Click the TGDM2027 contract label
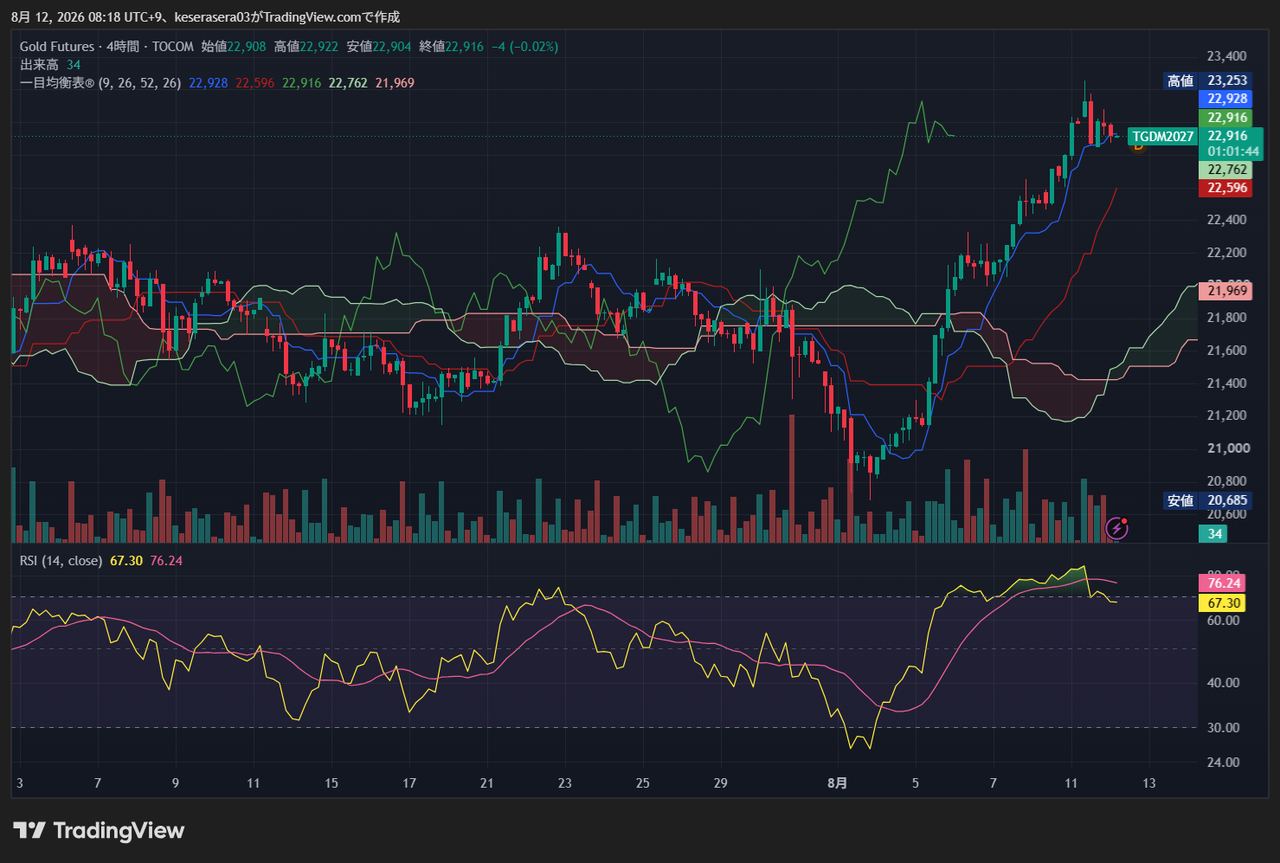 click(x=1163, y=136)
